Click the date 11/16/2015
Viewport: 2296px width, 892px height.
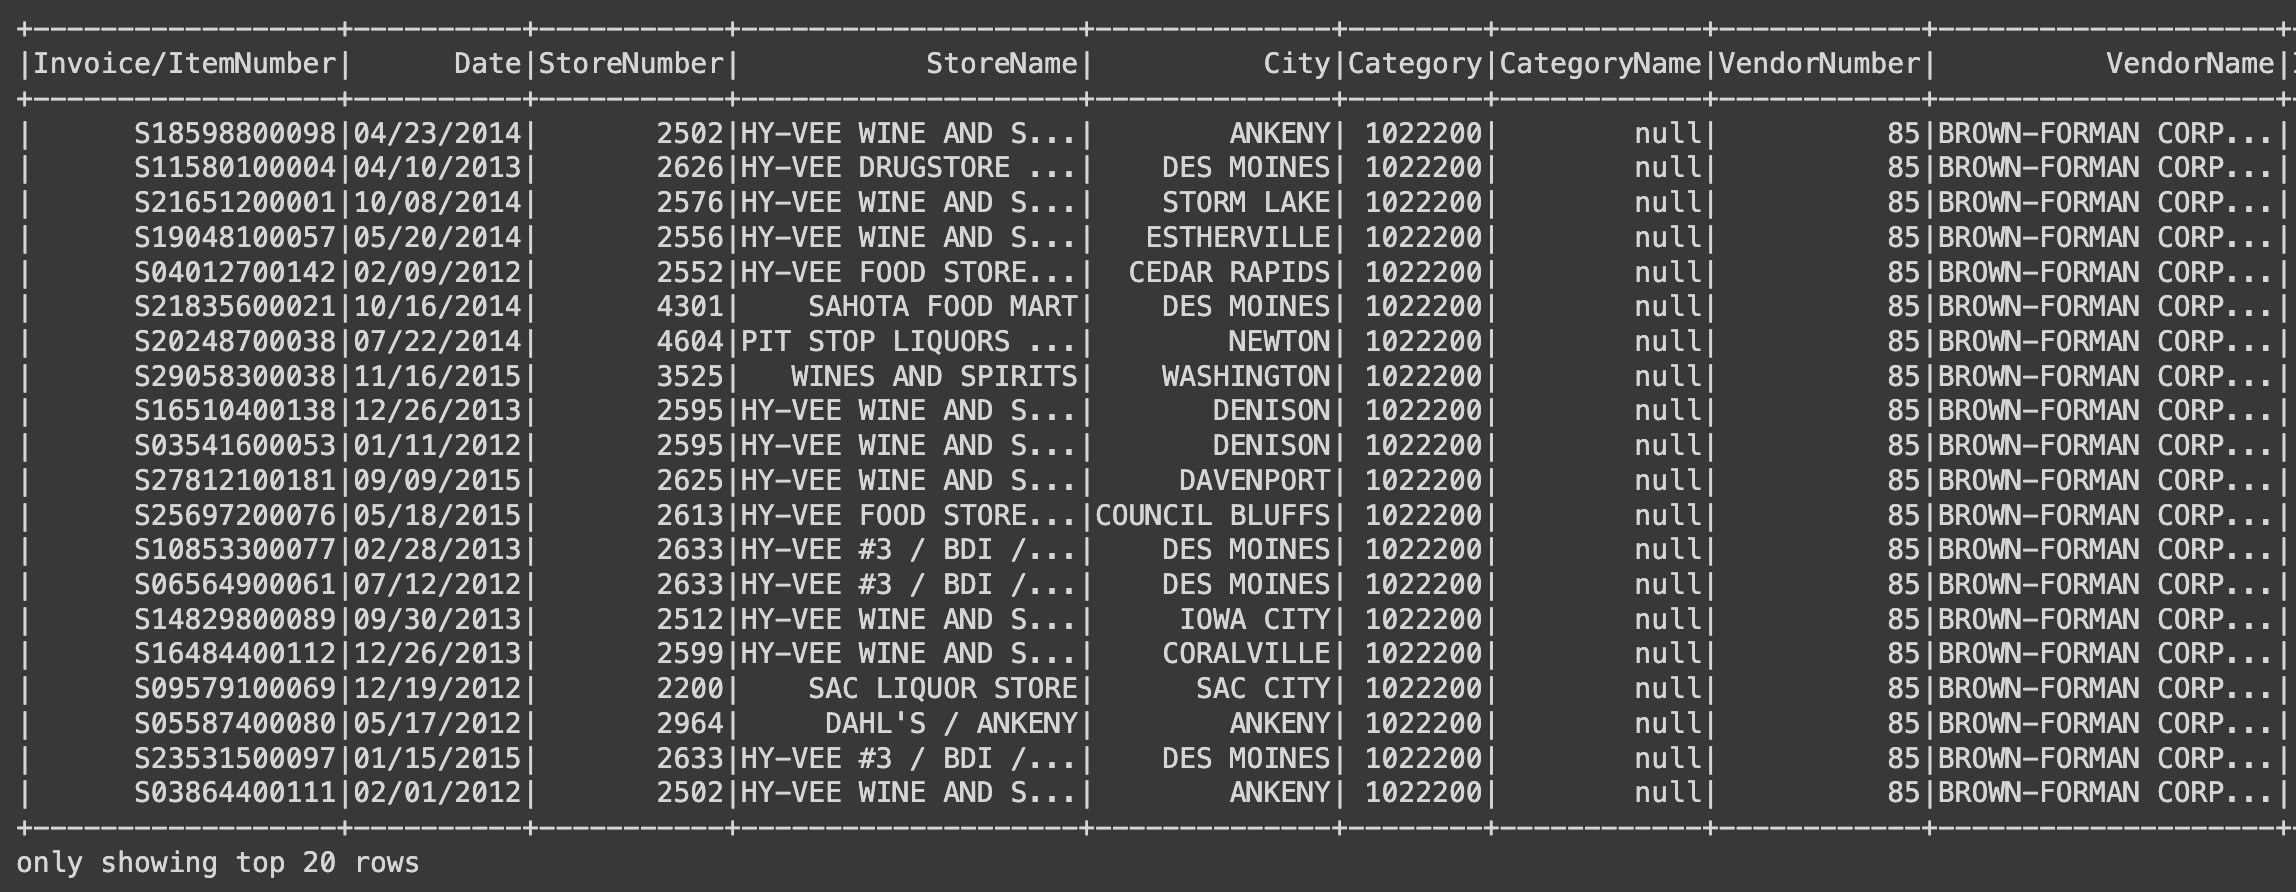(438, 377)
